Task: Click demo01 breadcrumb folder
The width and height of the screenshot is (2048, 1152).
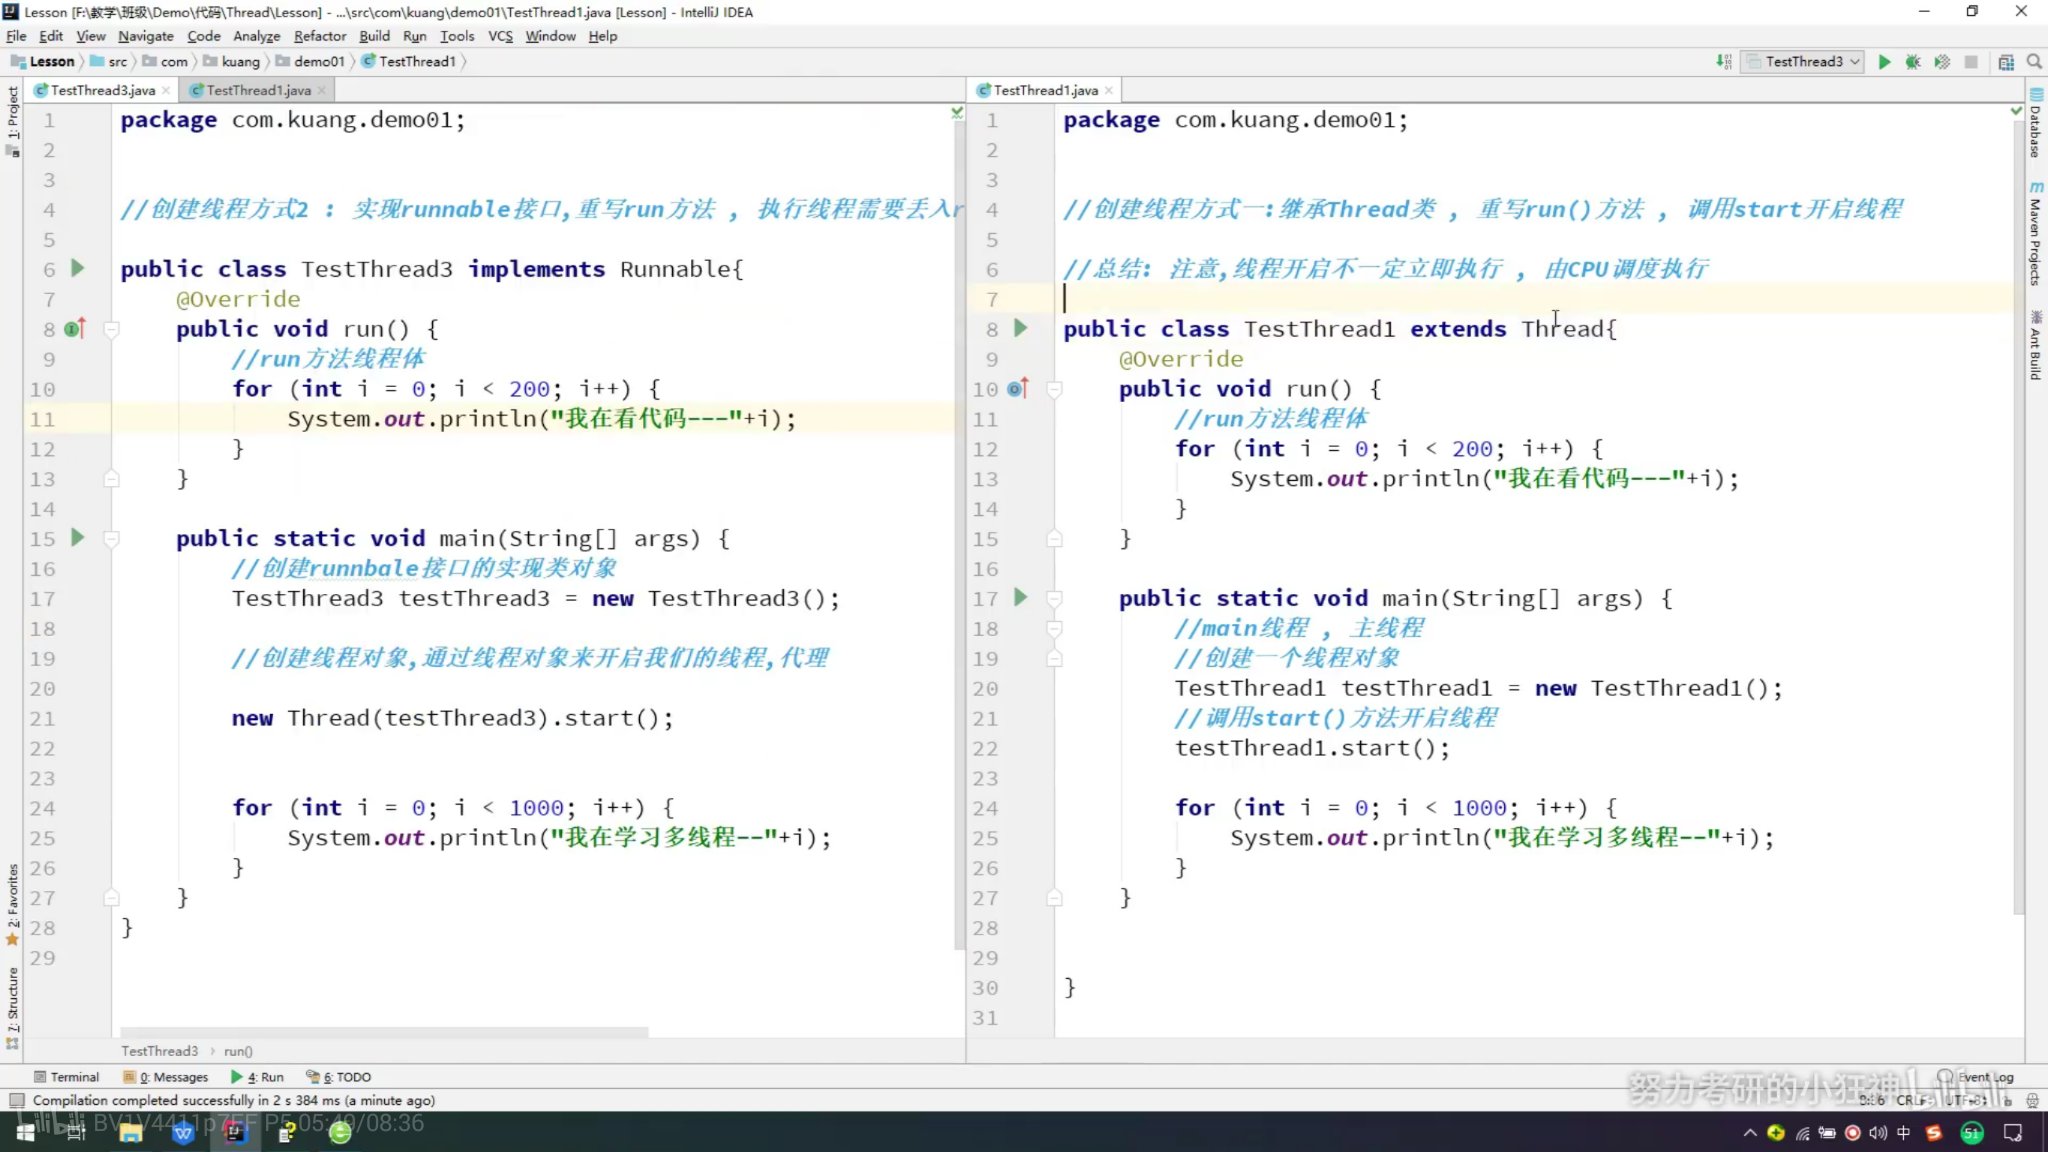Action: coord(311,61)
